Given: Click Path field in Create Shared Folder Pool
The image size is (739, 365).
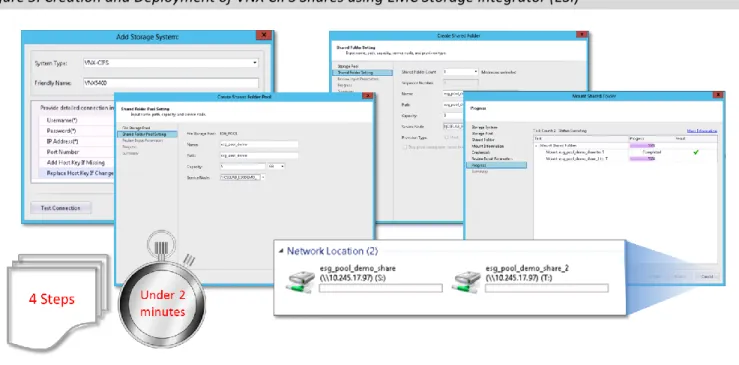Looking at the screenshot, I should 259,156.
